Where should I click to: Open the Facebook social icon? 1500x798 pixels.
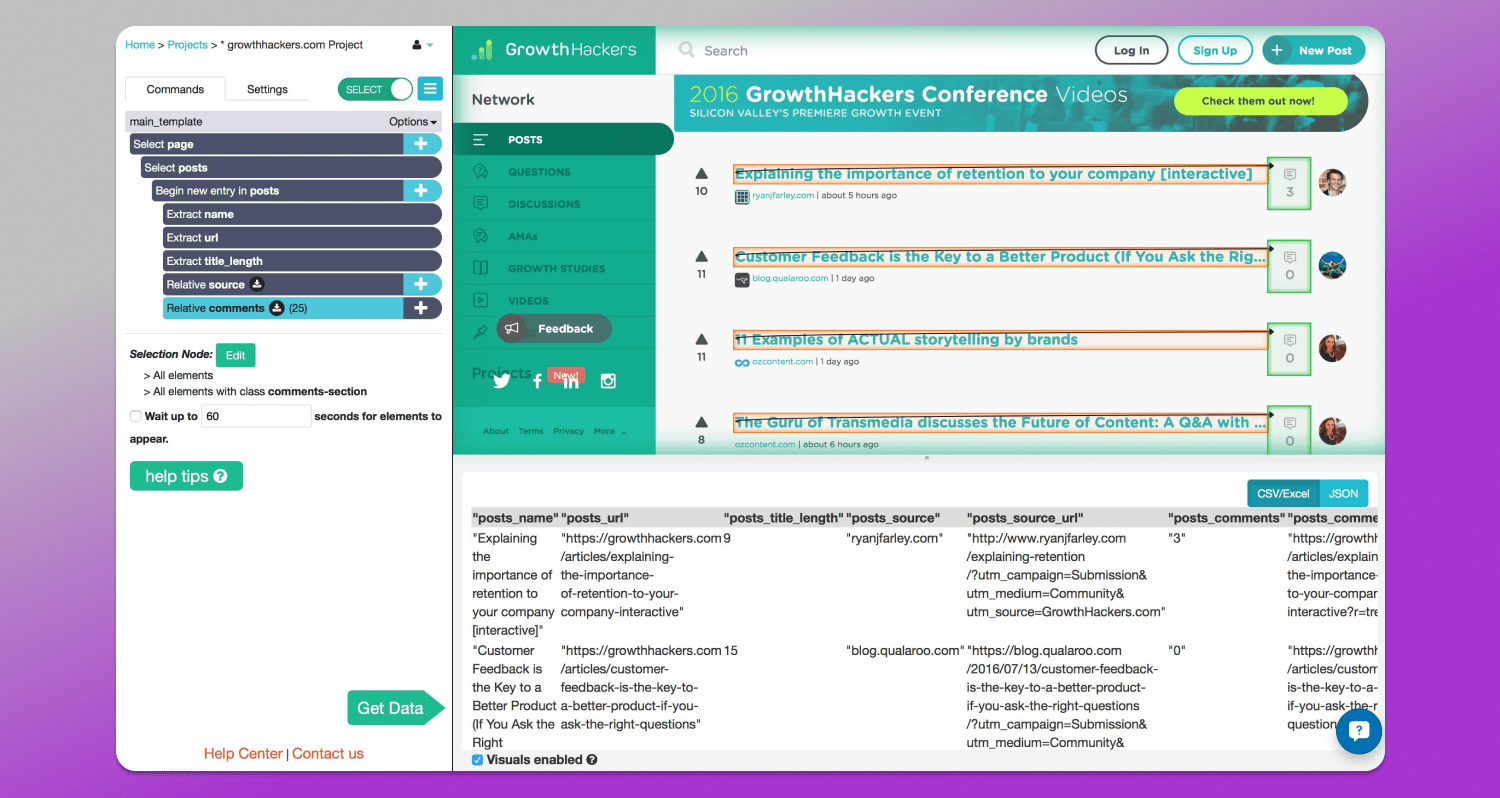coord(537,381)
